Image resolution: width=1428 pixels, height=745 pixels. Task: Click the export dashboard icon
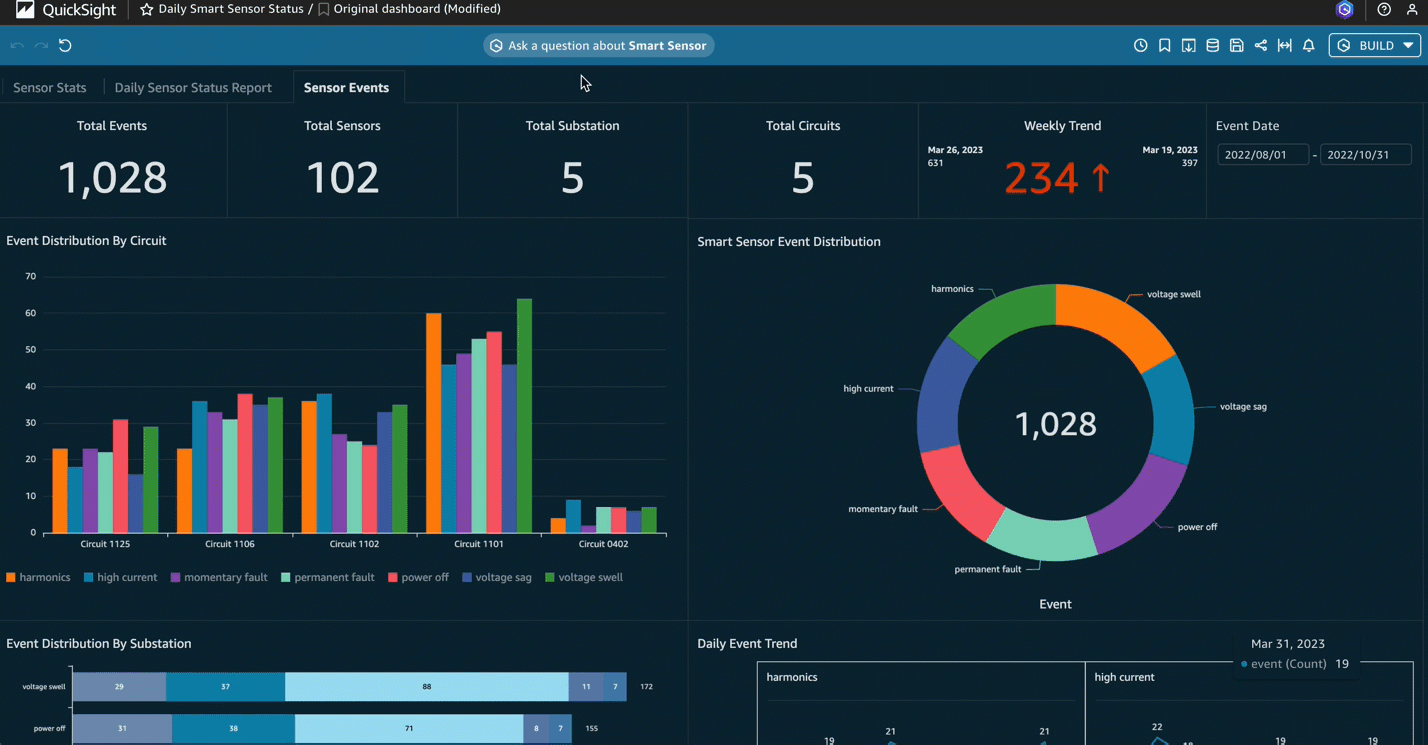click(x=1188, y=45)
